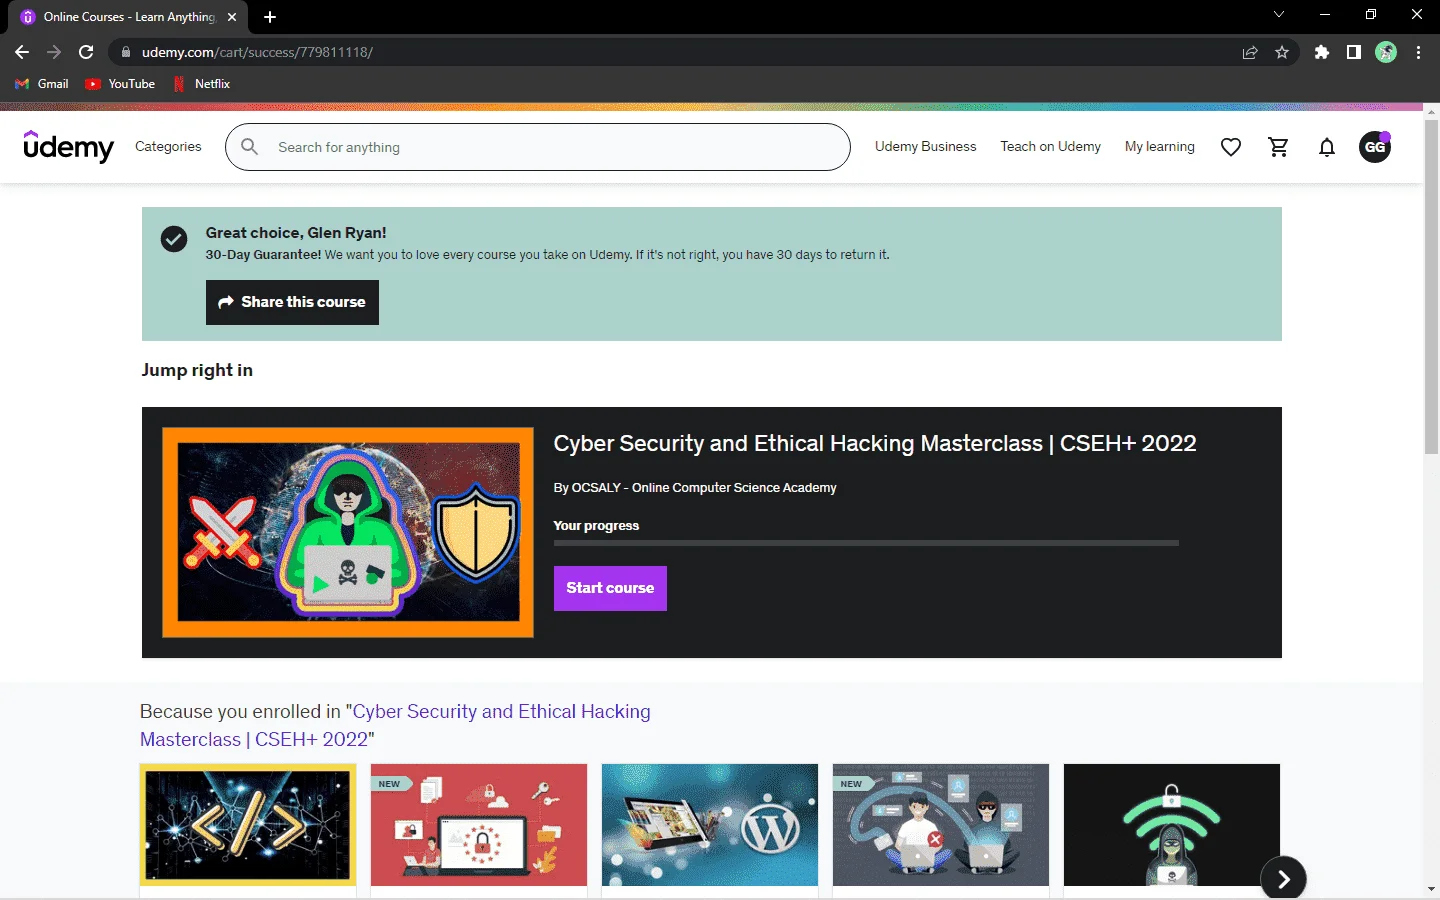Open the Udemy home logo
The width and height of the screenshot is (1440, 900).
pyautogui.click(x=68, y=147)
